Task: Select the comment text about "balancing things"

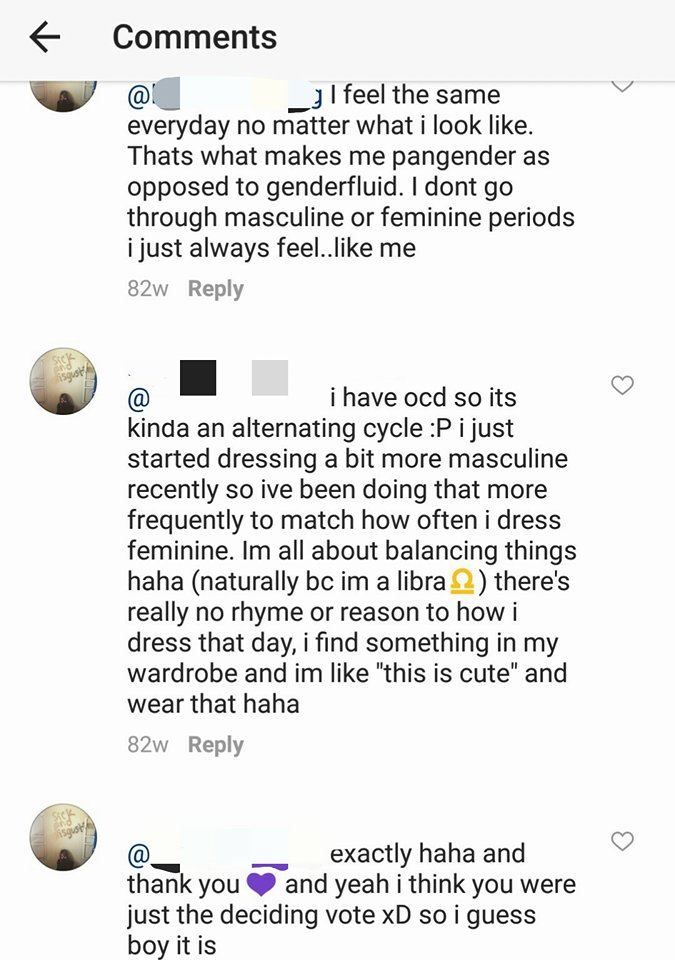Action: 352,550
